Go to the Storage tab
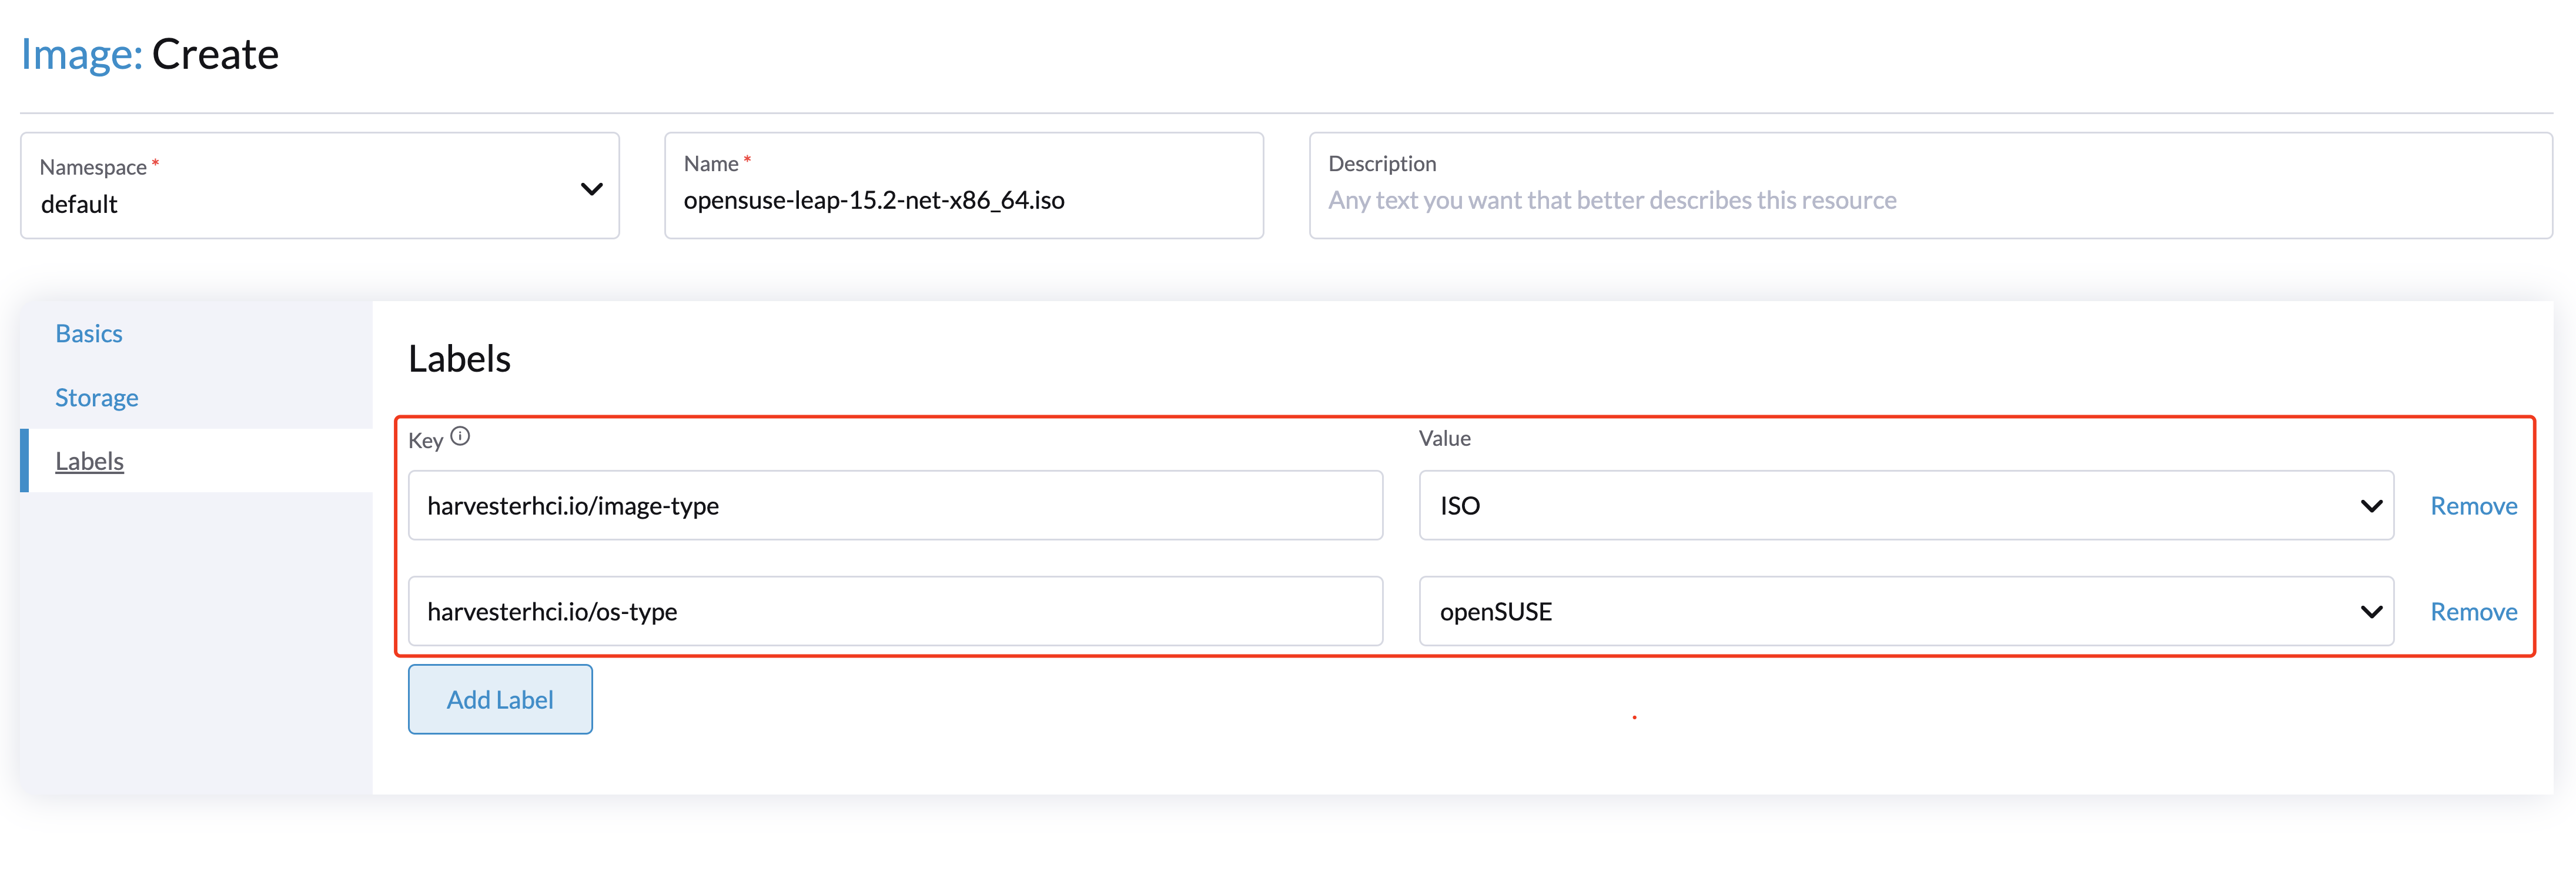The image size is (2576, 881). click(97, 398)
